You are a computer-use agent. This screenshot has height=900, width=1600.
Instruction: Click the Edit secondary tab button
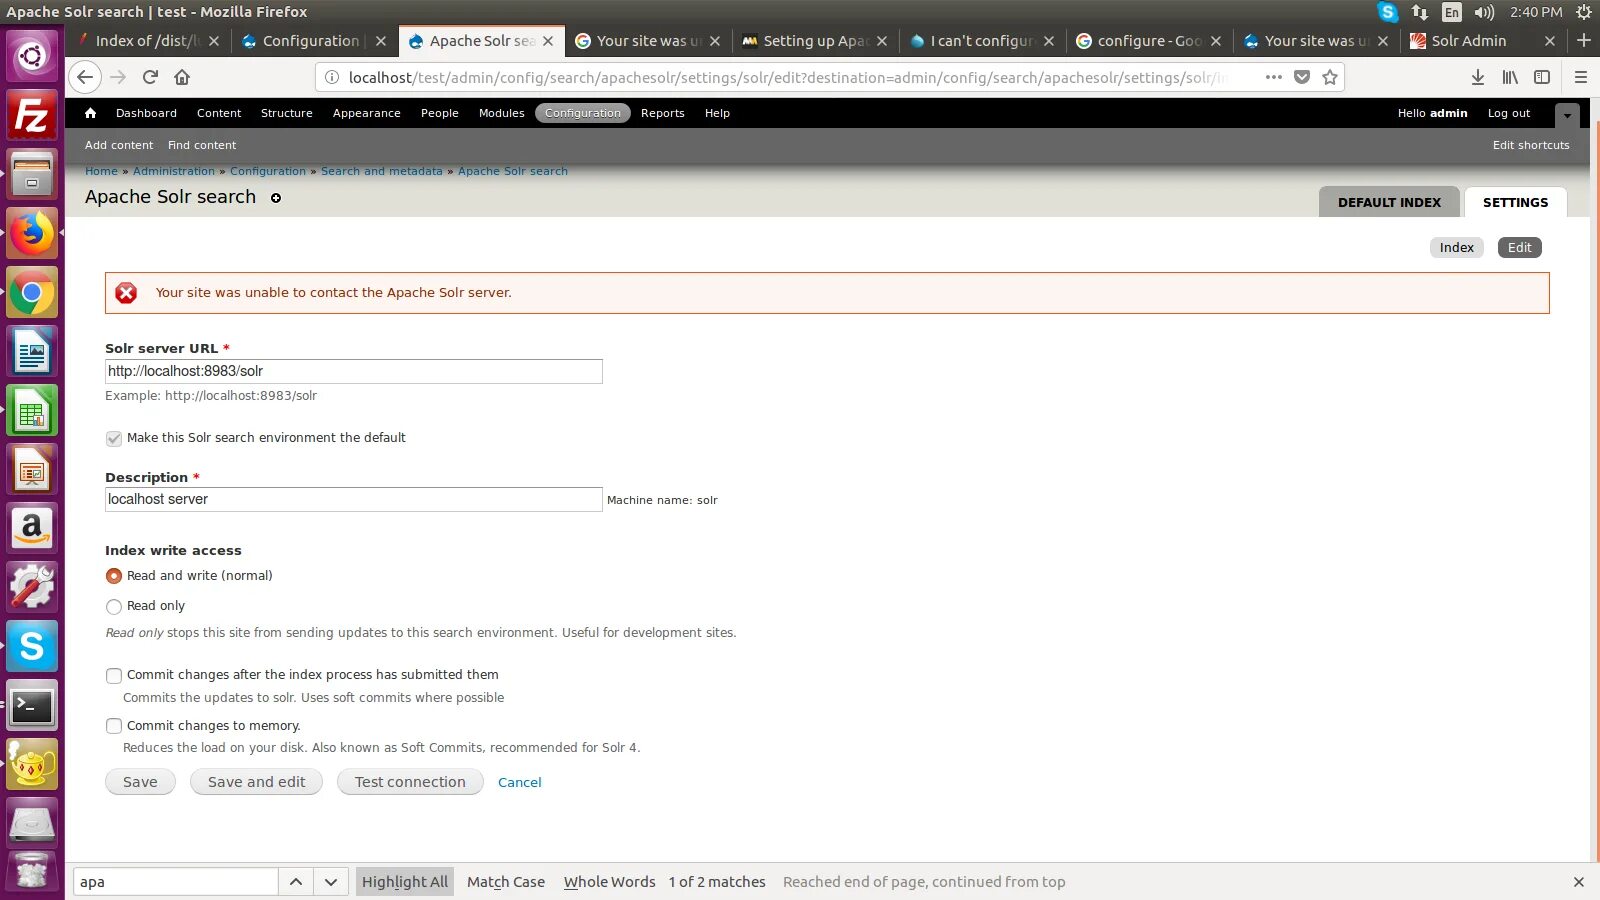pos(1519,248)
